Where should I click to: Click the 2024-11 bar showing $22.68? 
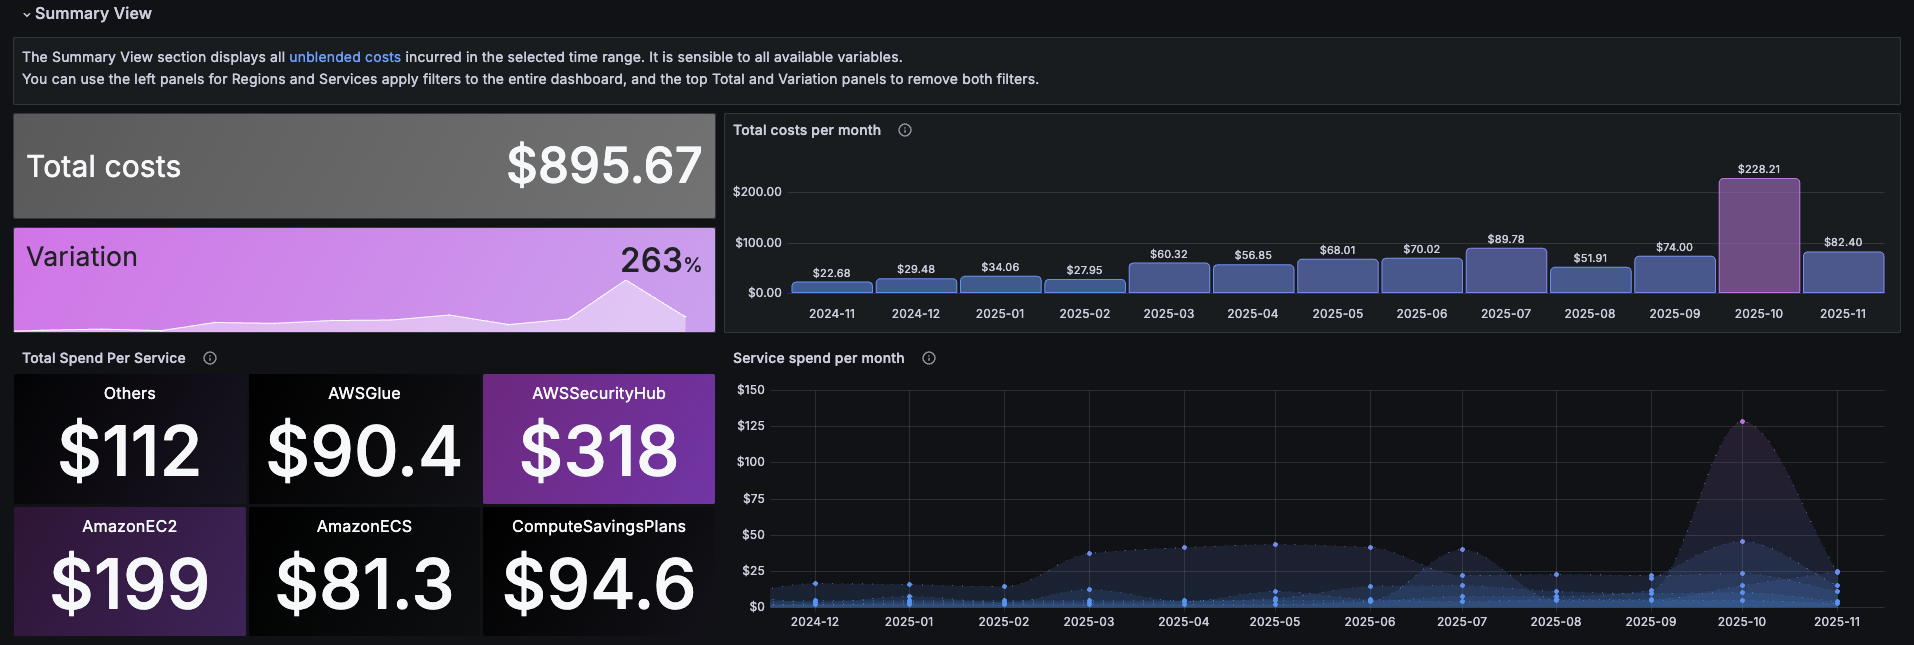[x=831, y=288]
